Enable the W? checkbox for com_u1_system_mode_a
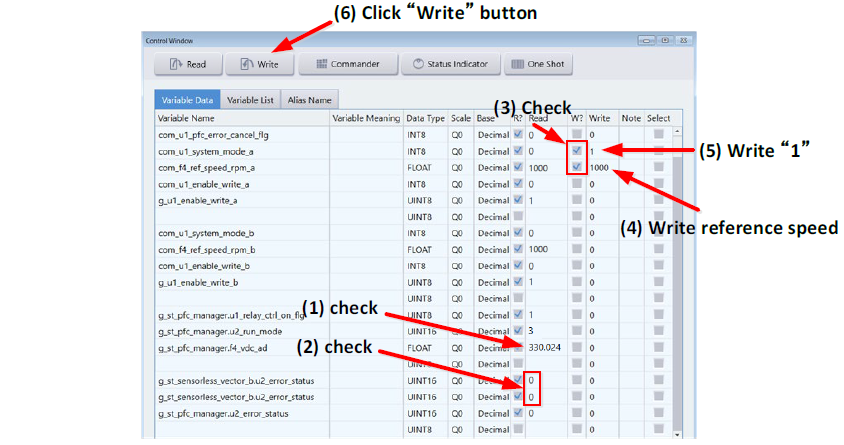Screen dimensions: 844x445 pos(577,151)
